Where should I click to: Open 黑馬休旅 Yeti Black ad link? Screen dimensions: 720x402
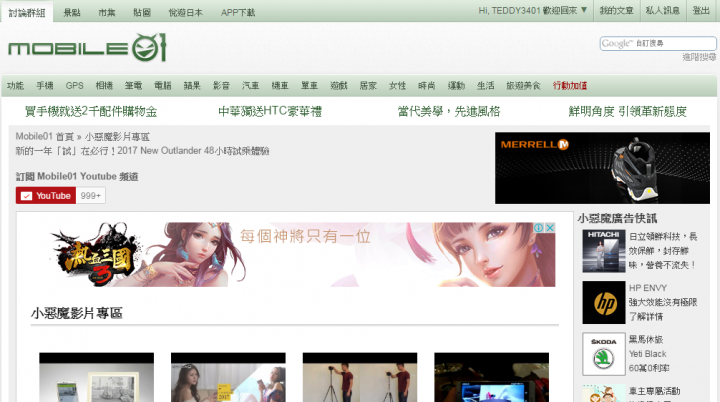649,354
